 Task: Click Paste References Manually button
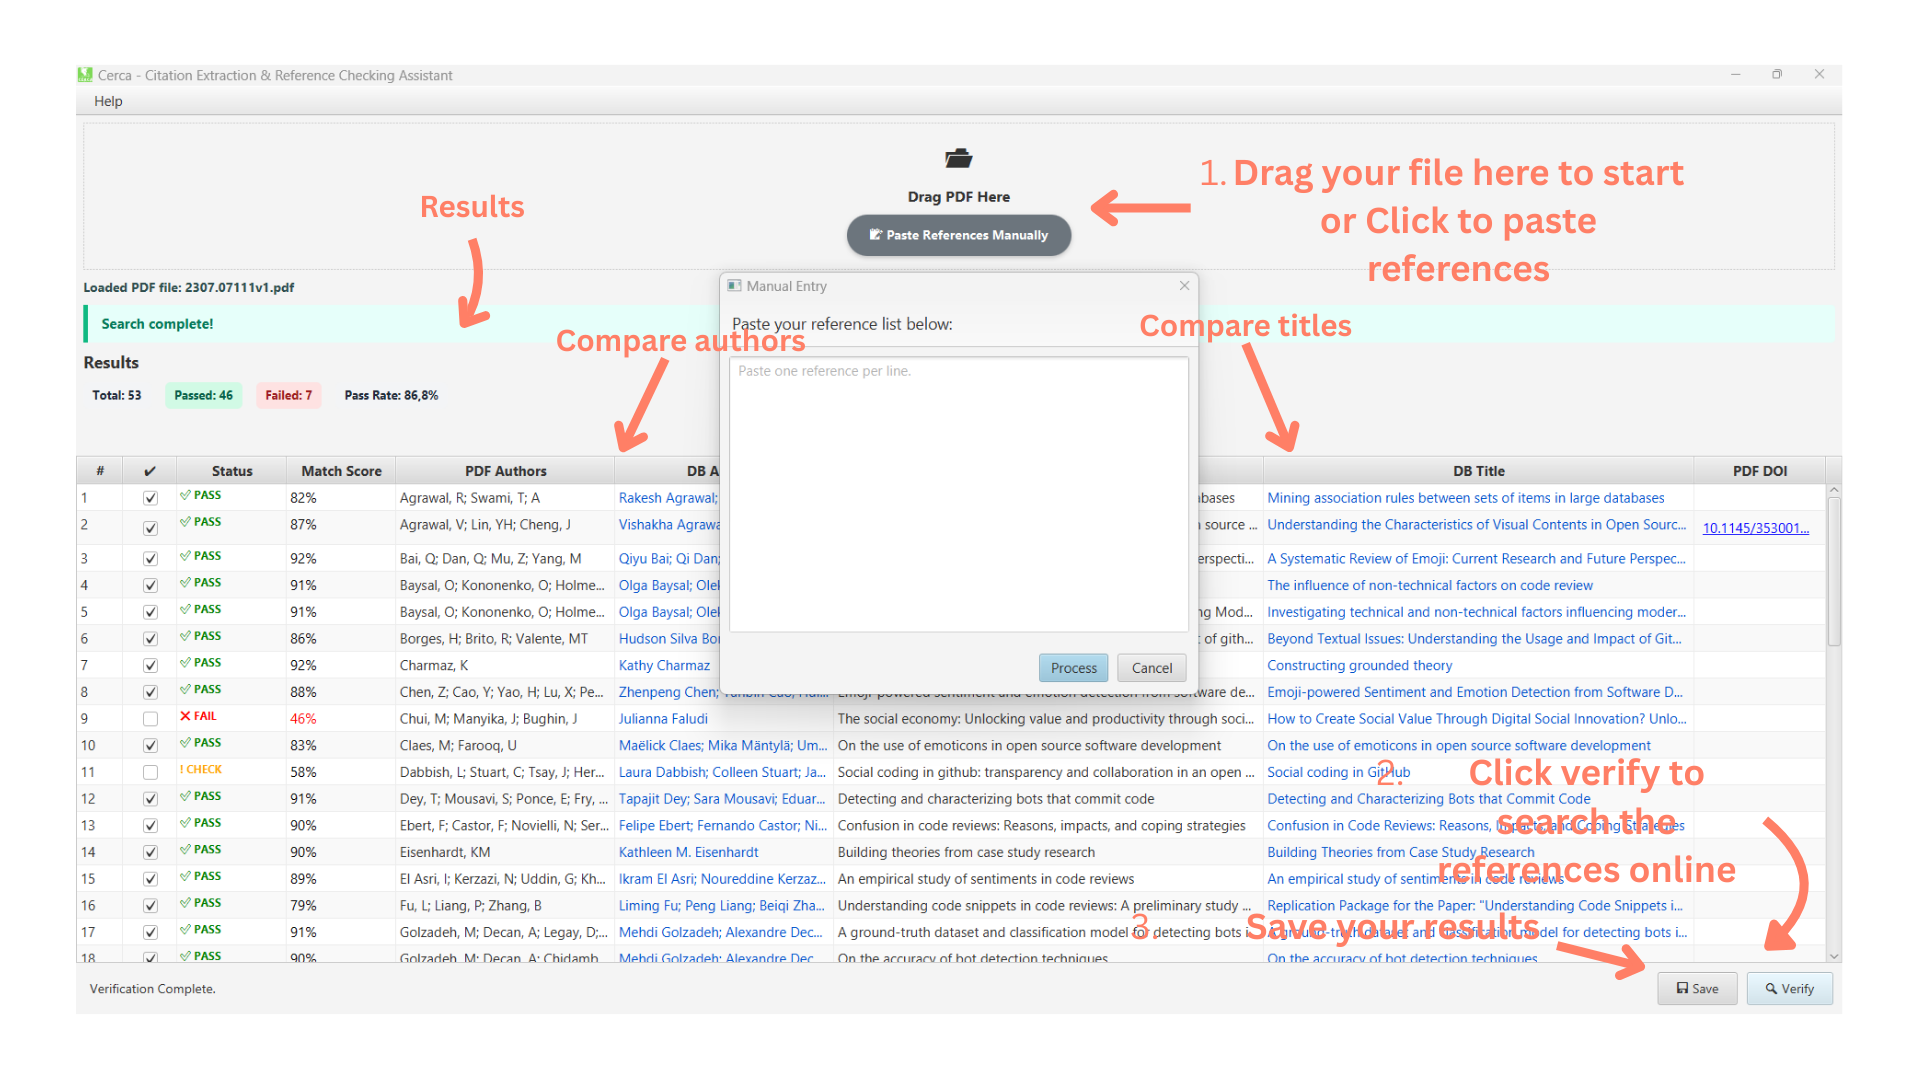(958, 235)
